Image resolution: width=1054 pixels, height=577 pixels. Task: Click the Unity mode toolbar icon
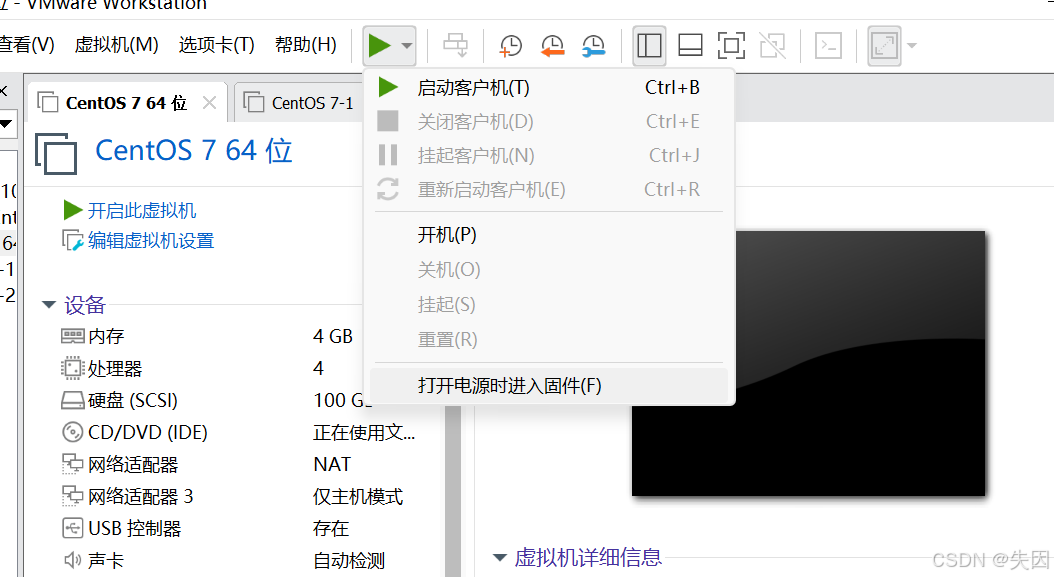[772, 46]
